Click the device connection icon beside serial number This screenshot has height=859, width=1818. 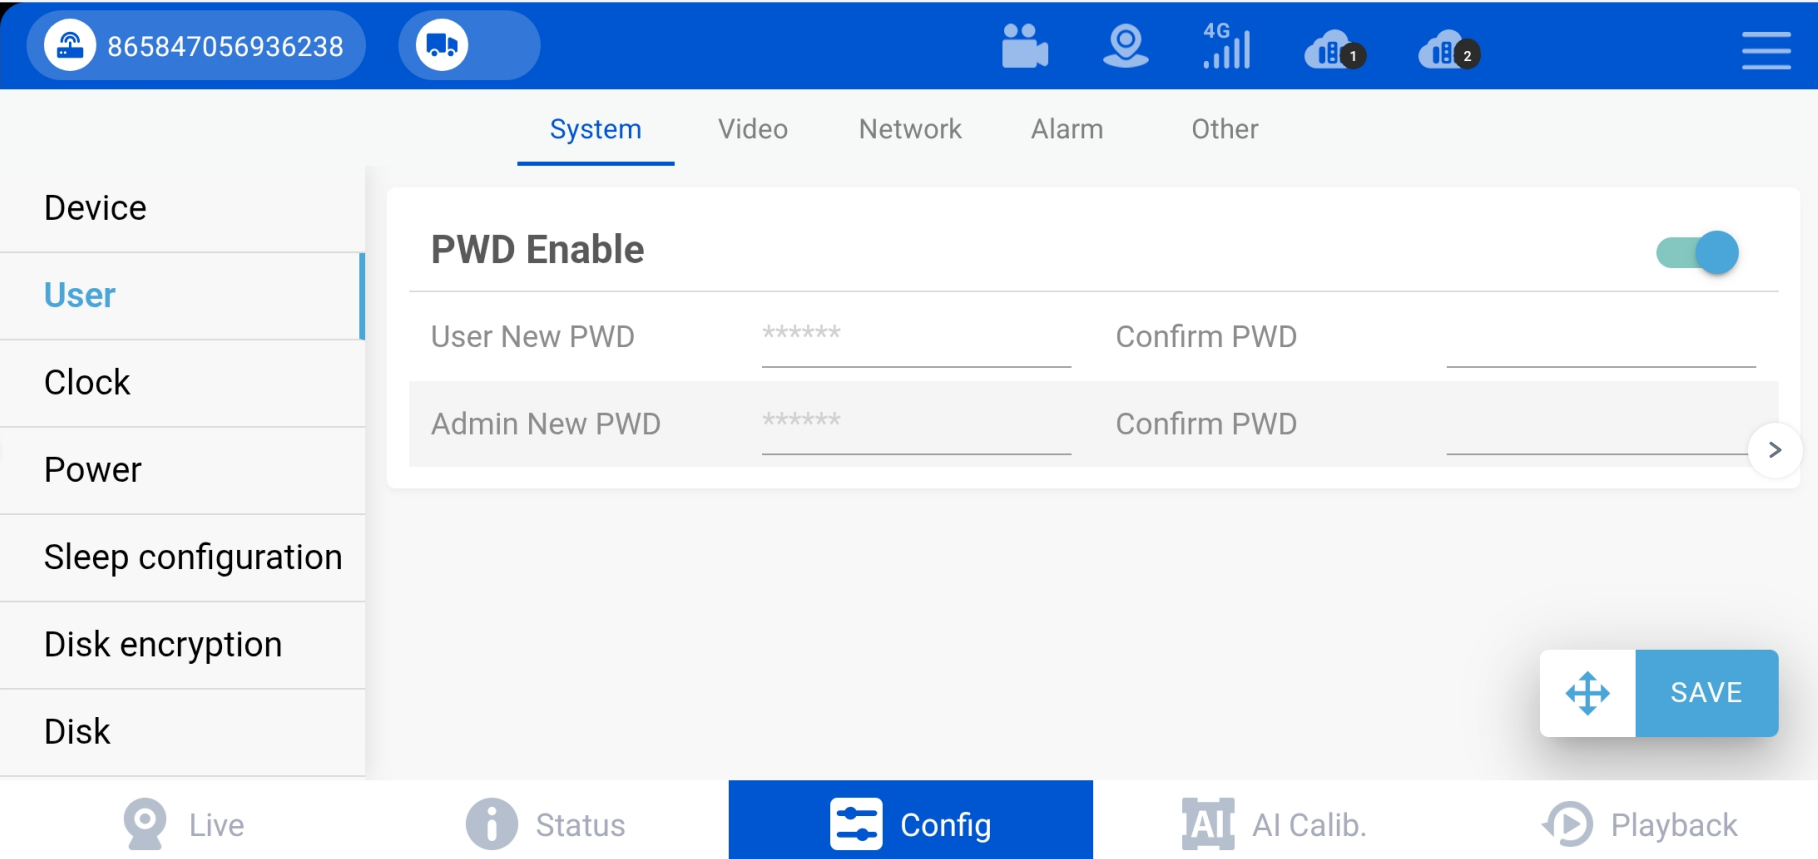coord(70,45)
